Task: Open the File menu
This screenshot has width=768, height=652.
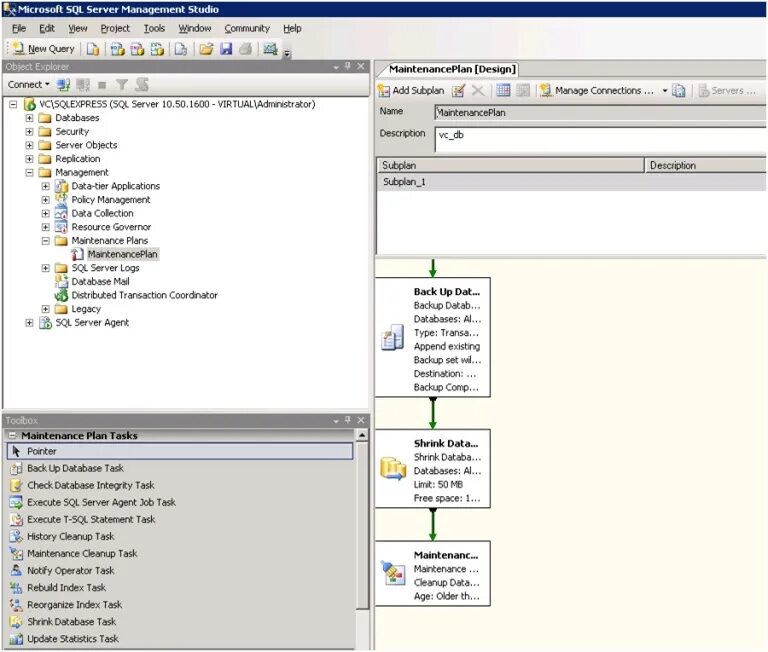Action: (x=19, y=28)
